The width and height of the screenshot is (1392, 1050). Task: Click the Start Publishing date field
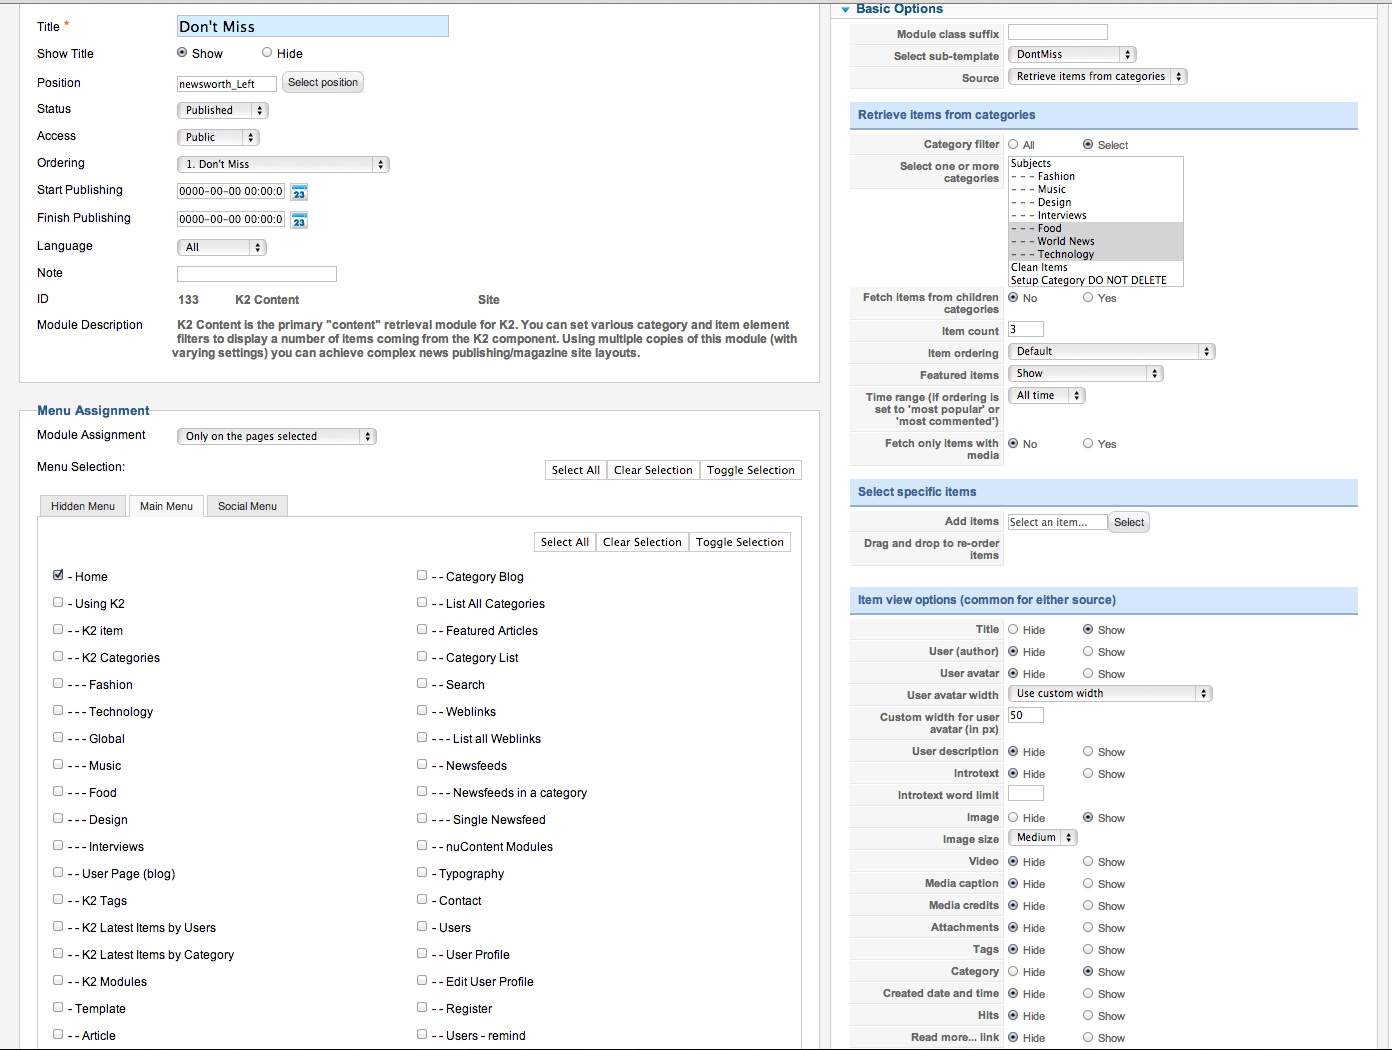coord(231,191)
